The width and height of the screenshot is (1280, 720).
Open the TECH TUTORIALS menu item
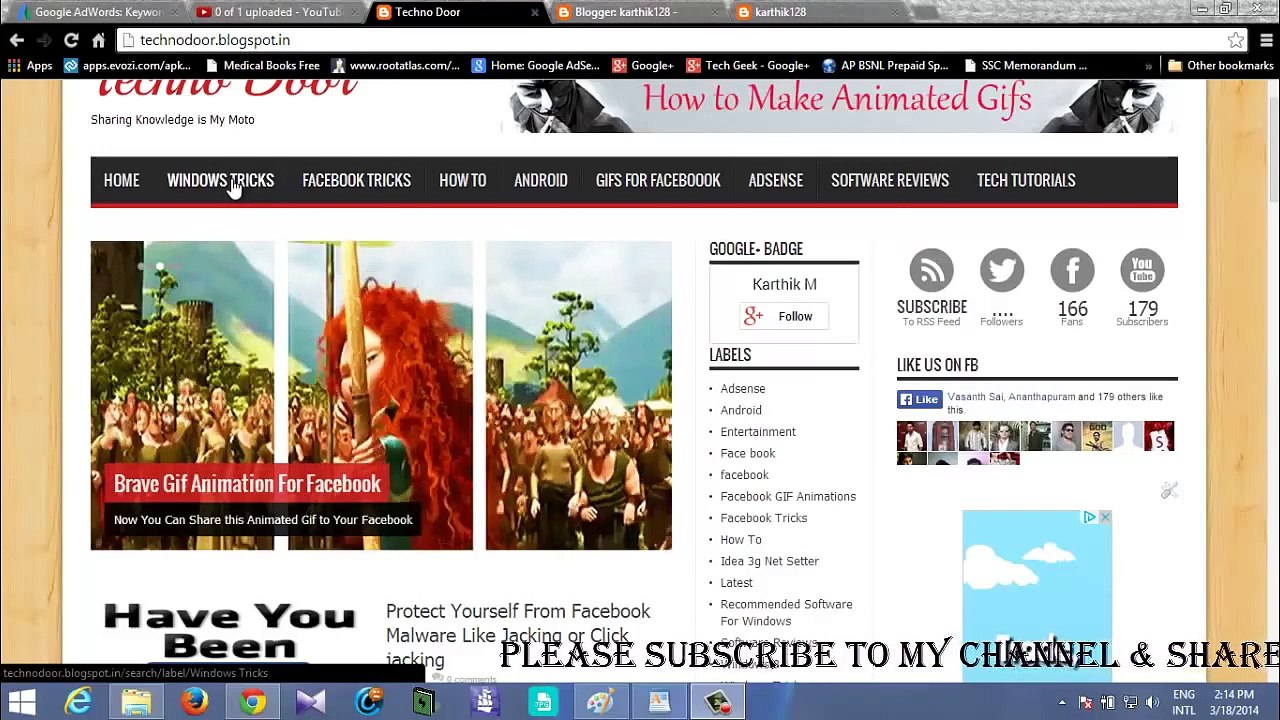point(1026,181)
